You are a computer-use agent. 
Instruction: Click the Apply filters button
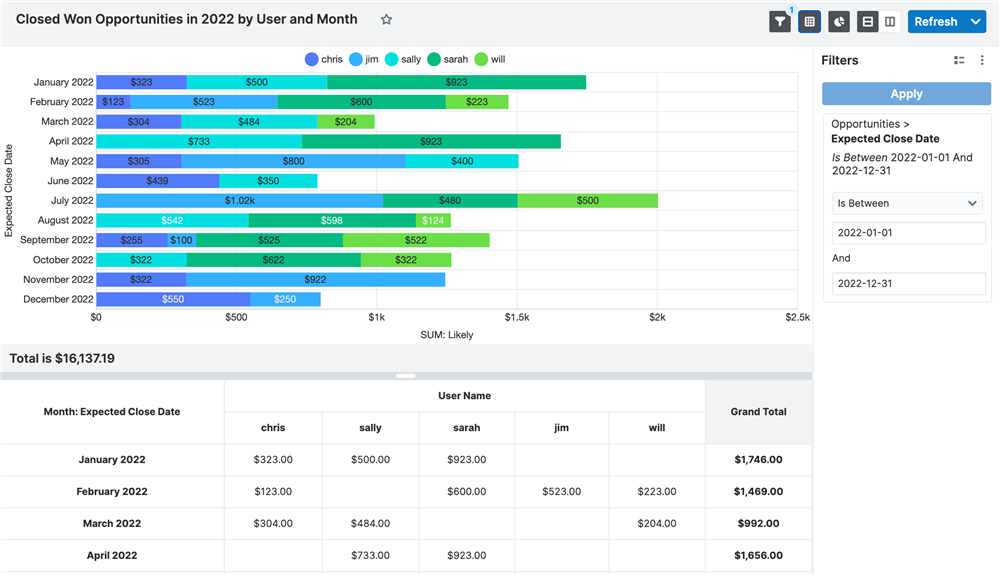906,94
